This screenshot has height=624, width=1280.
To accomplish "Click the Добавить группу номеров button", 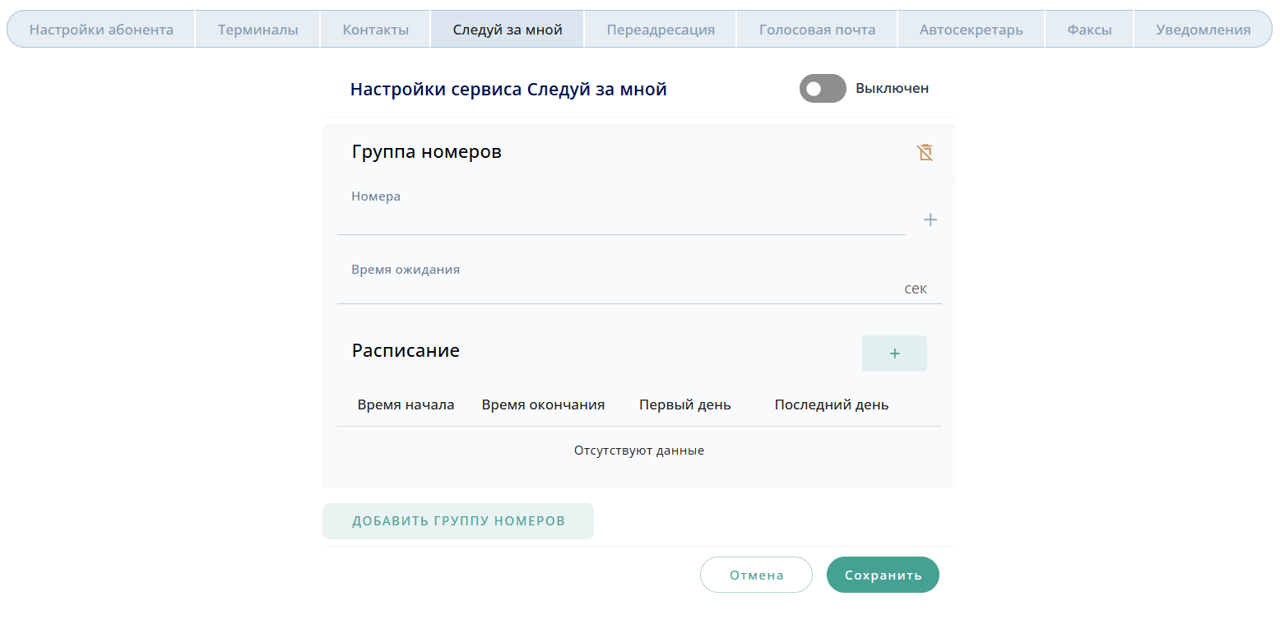I will tap(458, 521).
